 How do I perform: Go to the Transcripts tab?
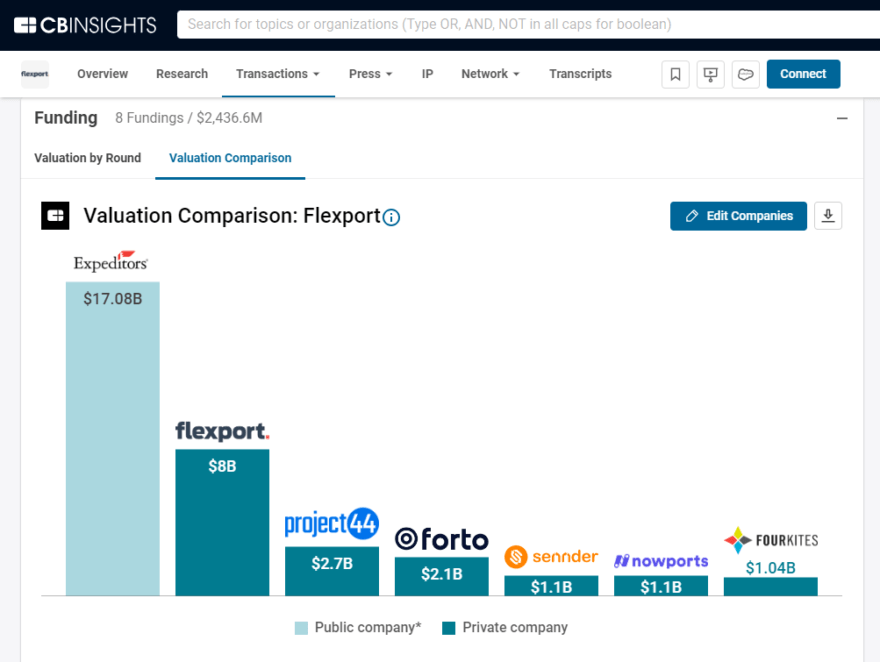pyautogui.click(x=580, y=74)
